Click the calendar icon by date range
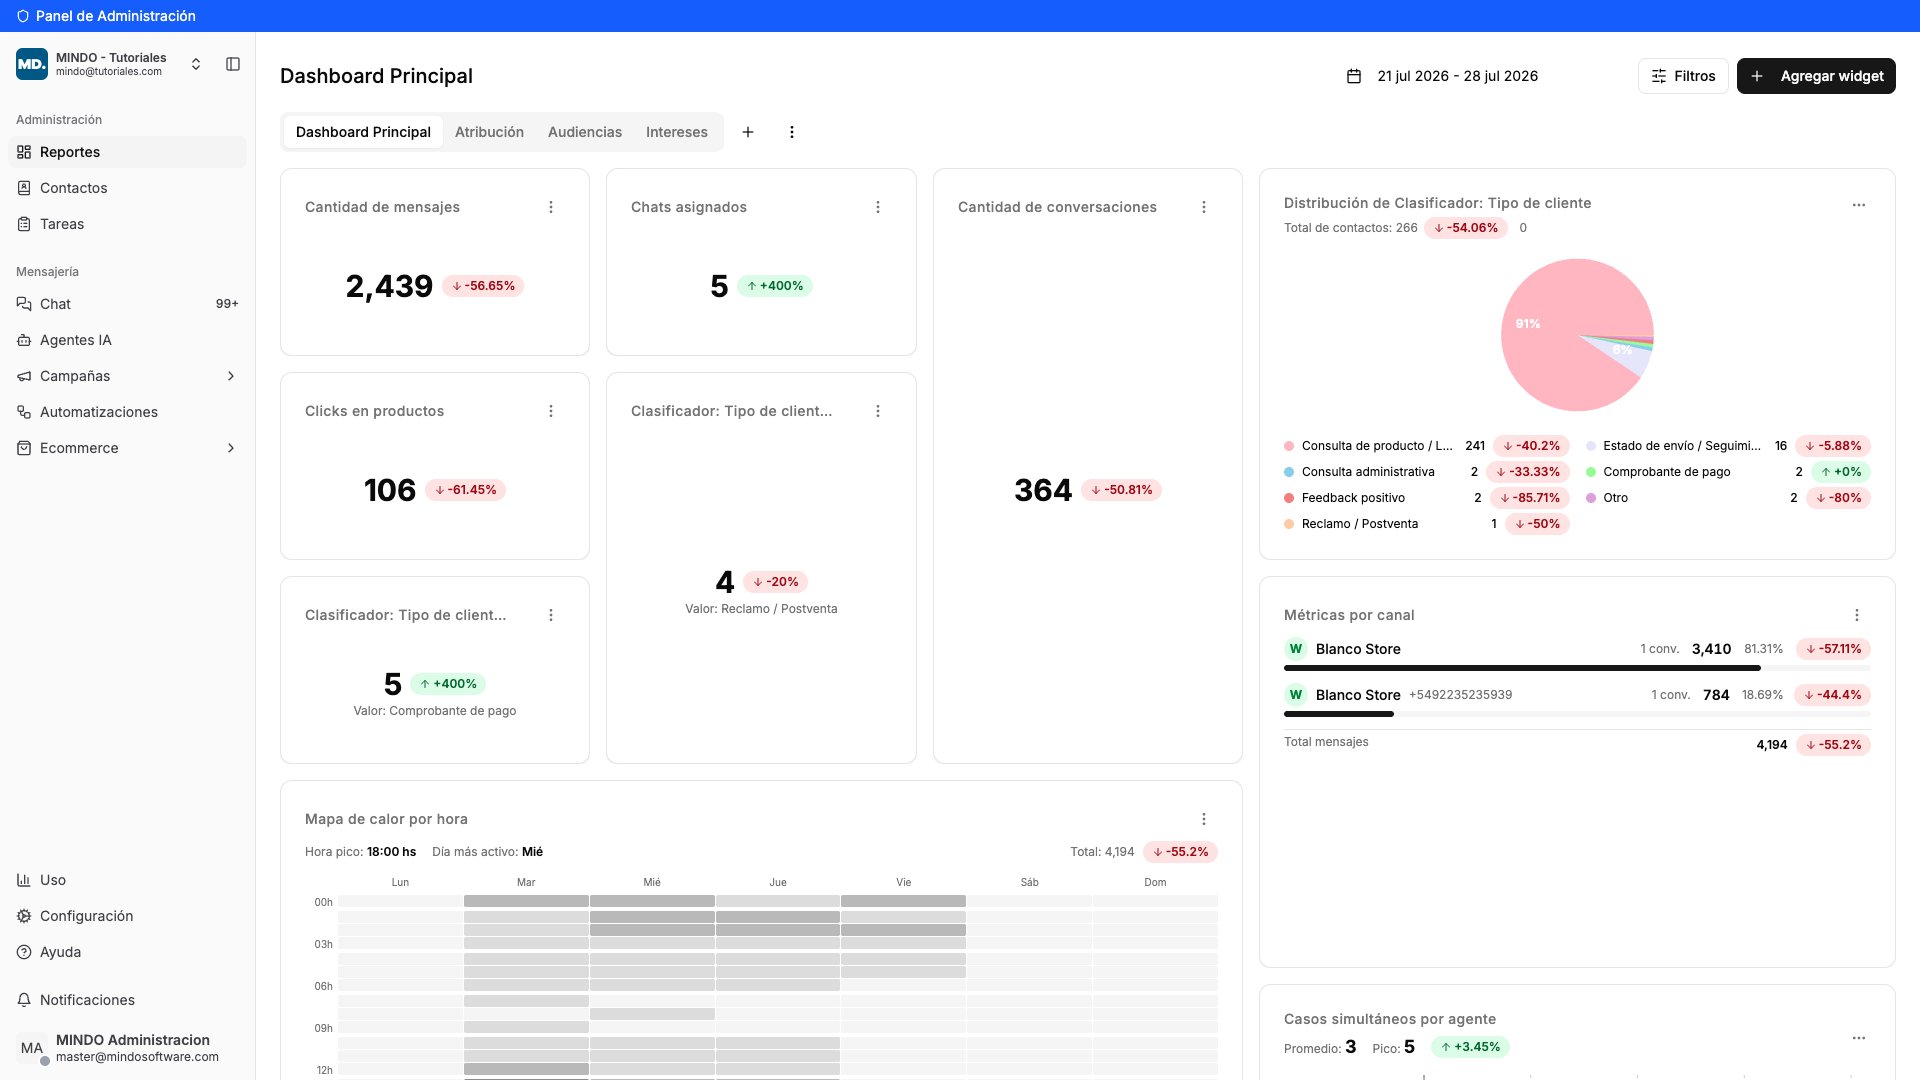This screenshot has height=1080, width=1920. tap(1354, 76)
